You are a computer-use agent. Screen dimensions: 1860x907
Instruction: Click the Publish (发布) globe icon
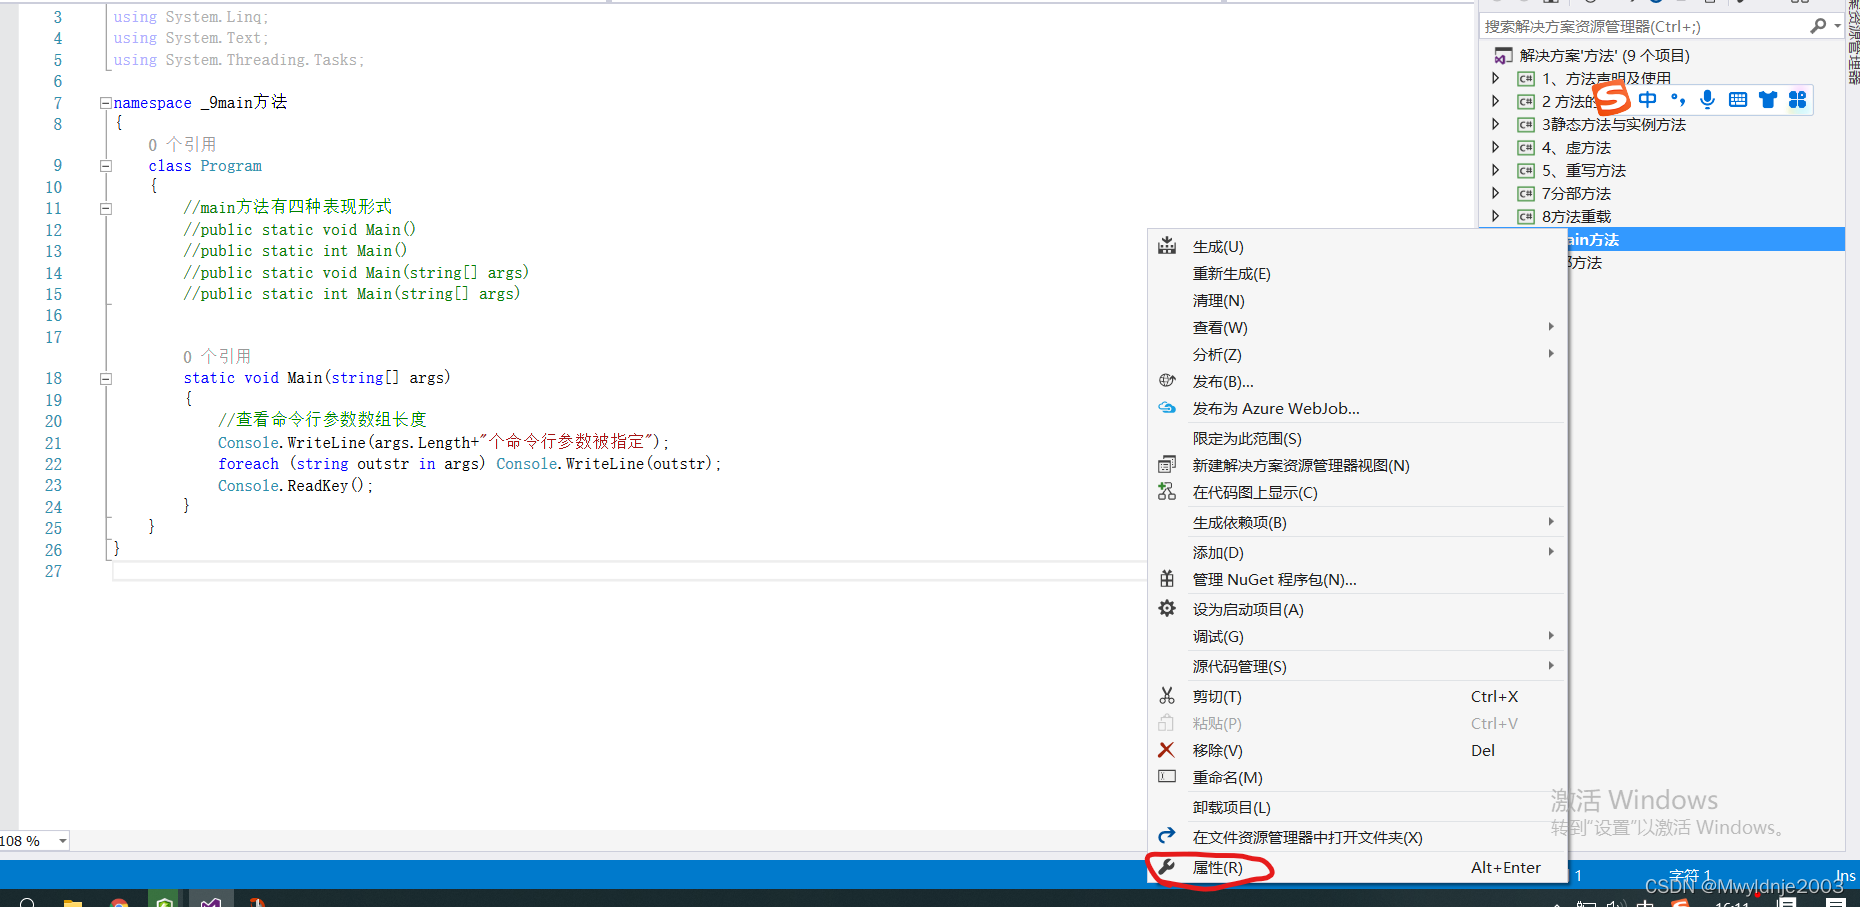tap(1166, 381)
